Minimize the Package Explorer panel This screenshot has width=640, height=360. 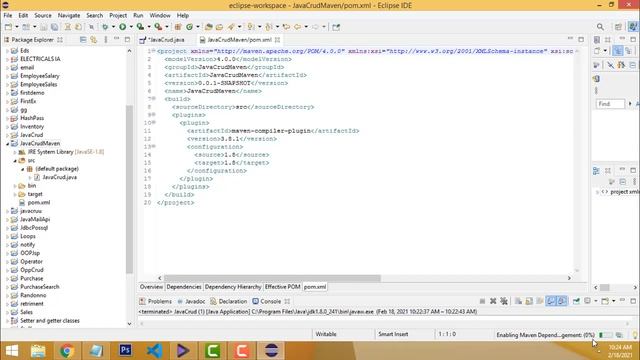tap(117, 39)
